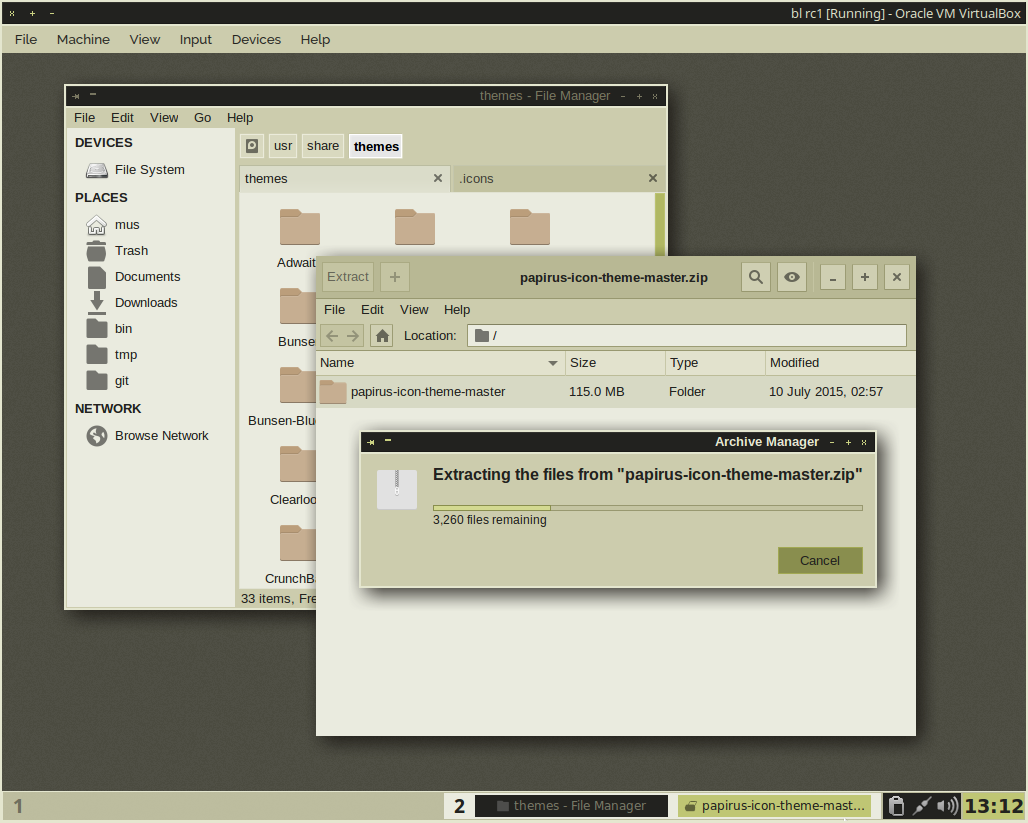Select the themes tab in File Manager
The height and width of the screenshot is (823, 1028).
click(344, 178)
